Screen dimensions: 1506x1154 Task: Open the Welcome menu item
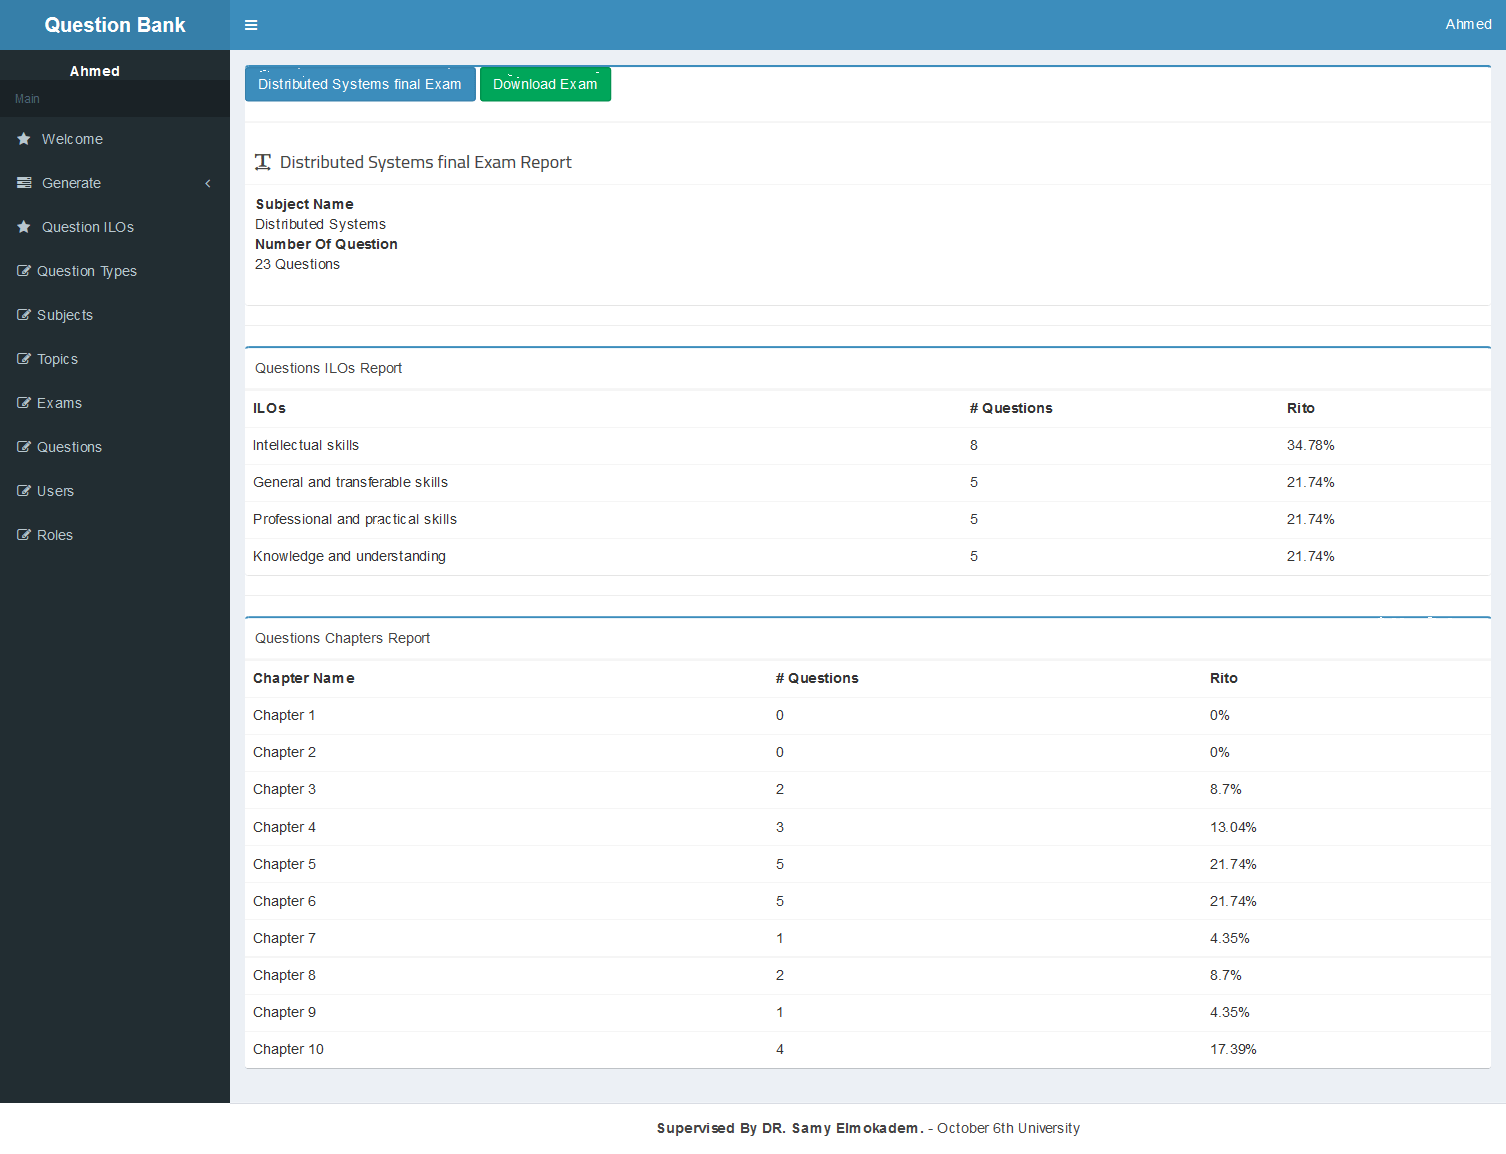(115, 139)
